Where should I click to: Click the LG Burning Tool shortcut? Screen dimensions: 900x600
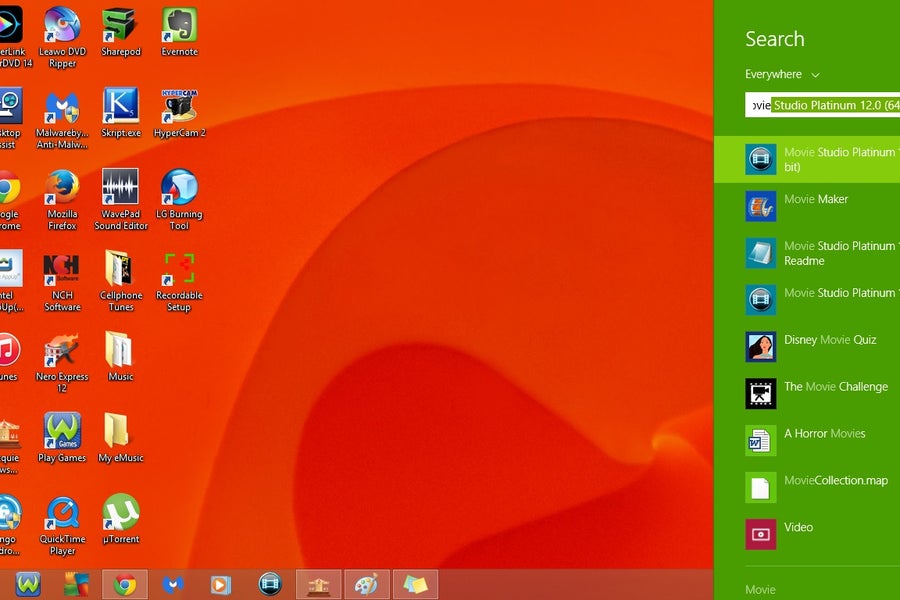(179, 200)
